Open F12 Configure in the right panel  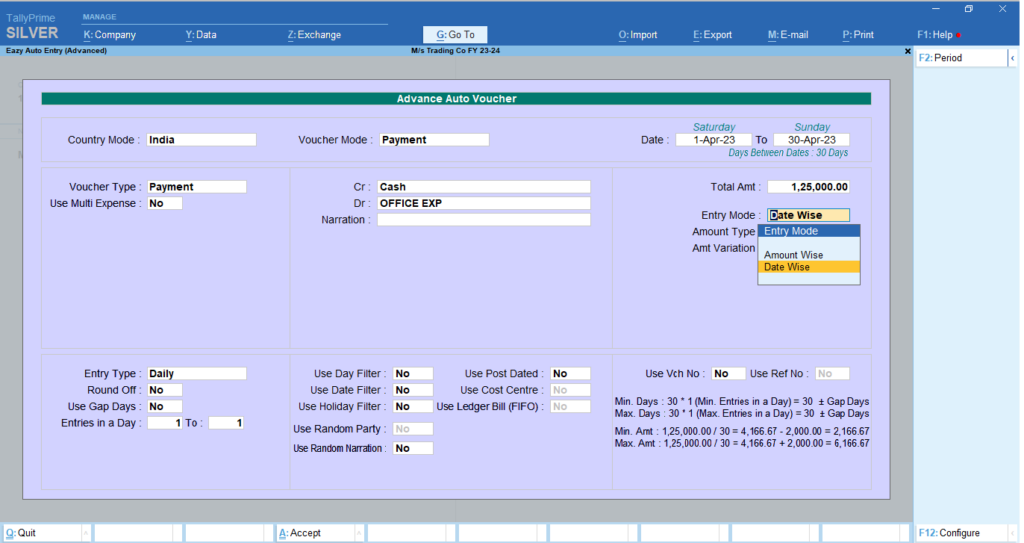pyautogui.click(x=960, y=533)
